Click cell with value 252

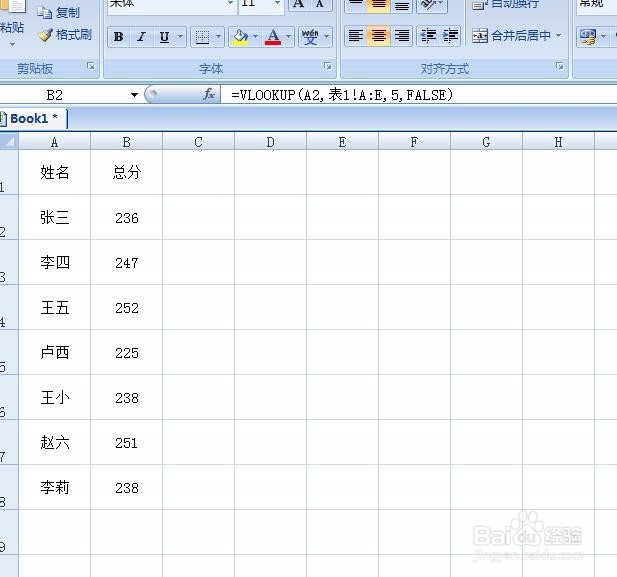[127, 307]
